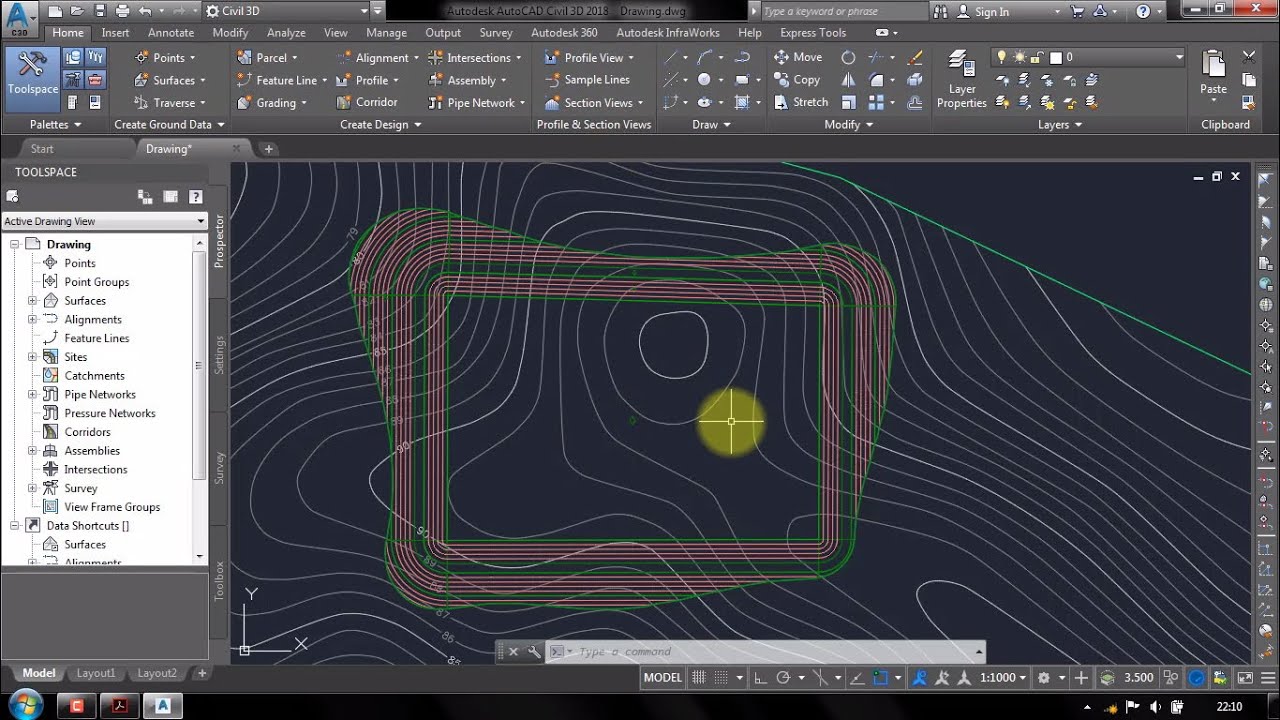Click the layer color white swatch

(x=1055, y=58)
